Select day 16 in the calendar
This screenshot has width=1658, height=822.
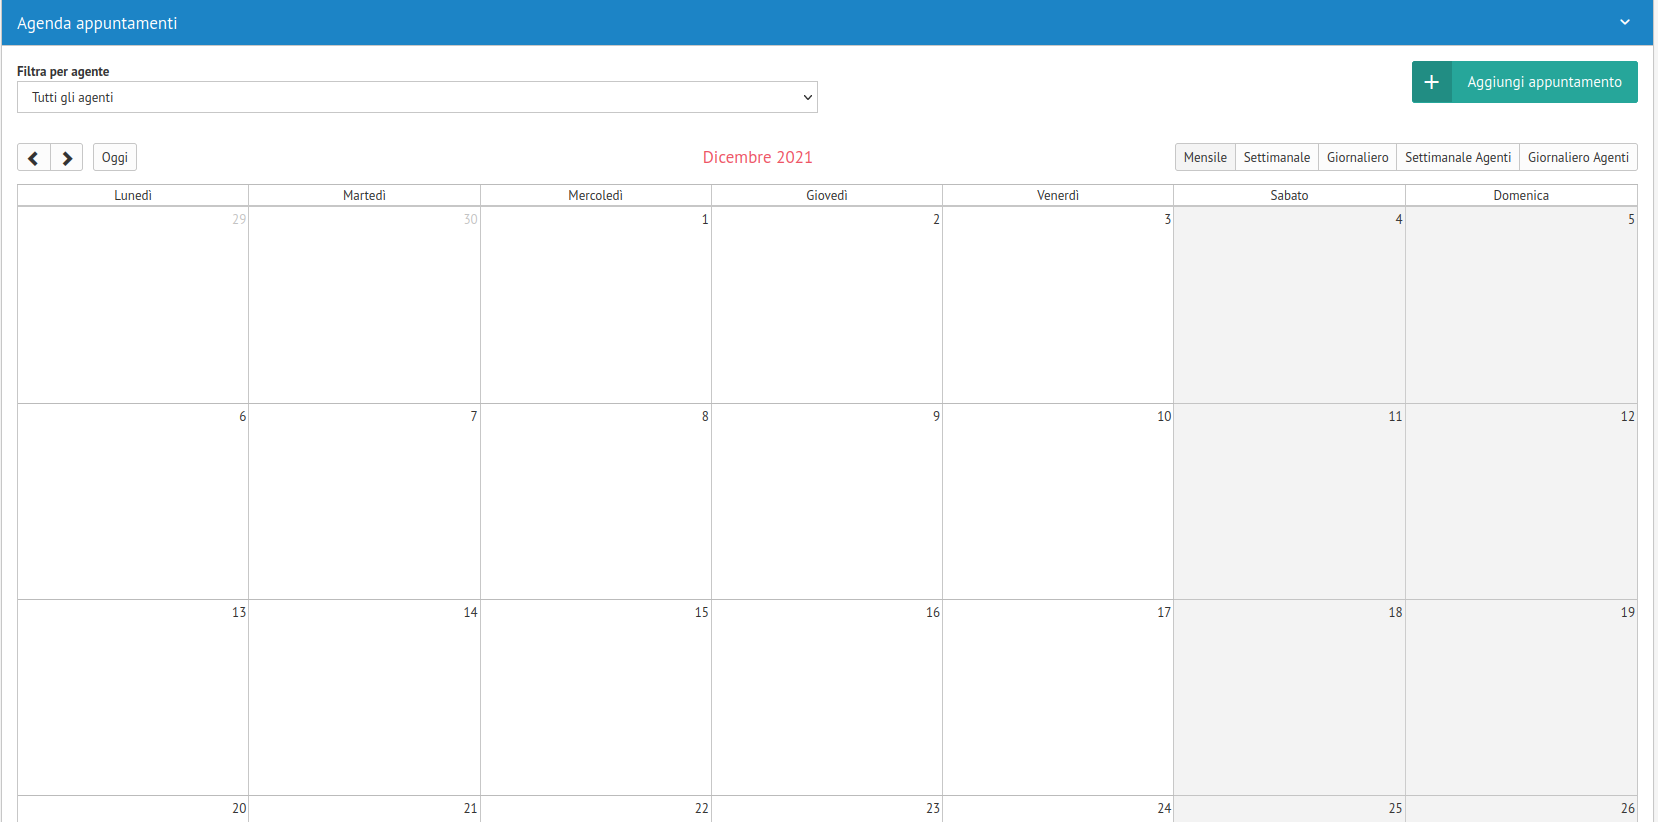(x=827, y=697)
